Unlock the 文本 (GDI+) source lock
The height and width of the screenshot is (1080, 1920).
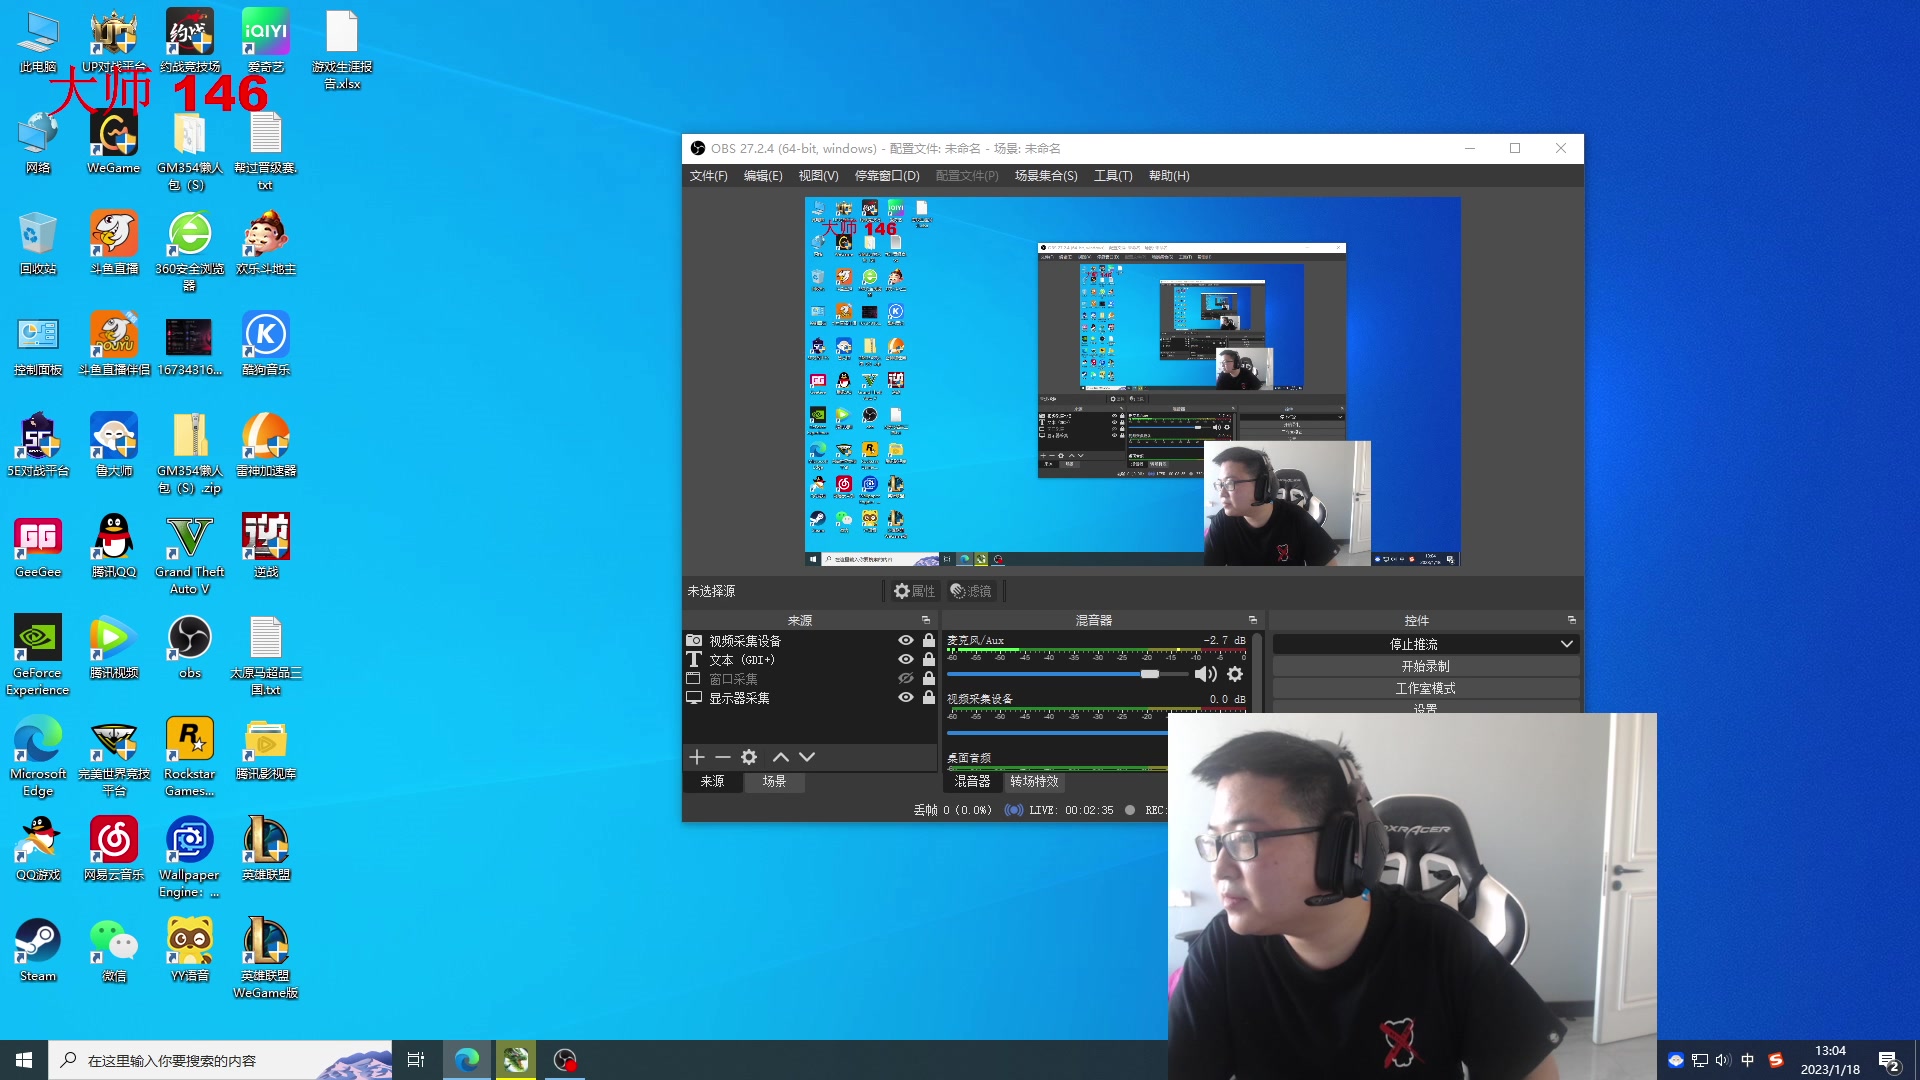pyautogui.click(x=929, y=660)
